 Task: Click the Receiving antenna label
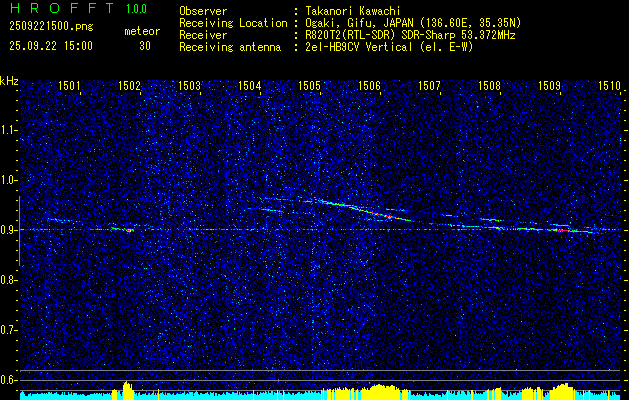point(230,47)
